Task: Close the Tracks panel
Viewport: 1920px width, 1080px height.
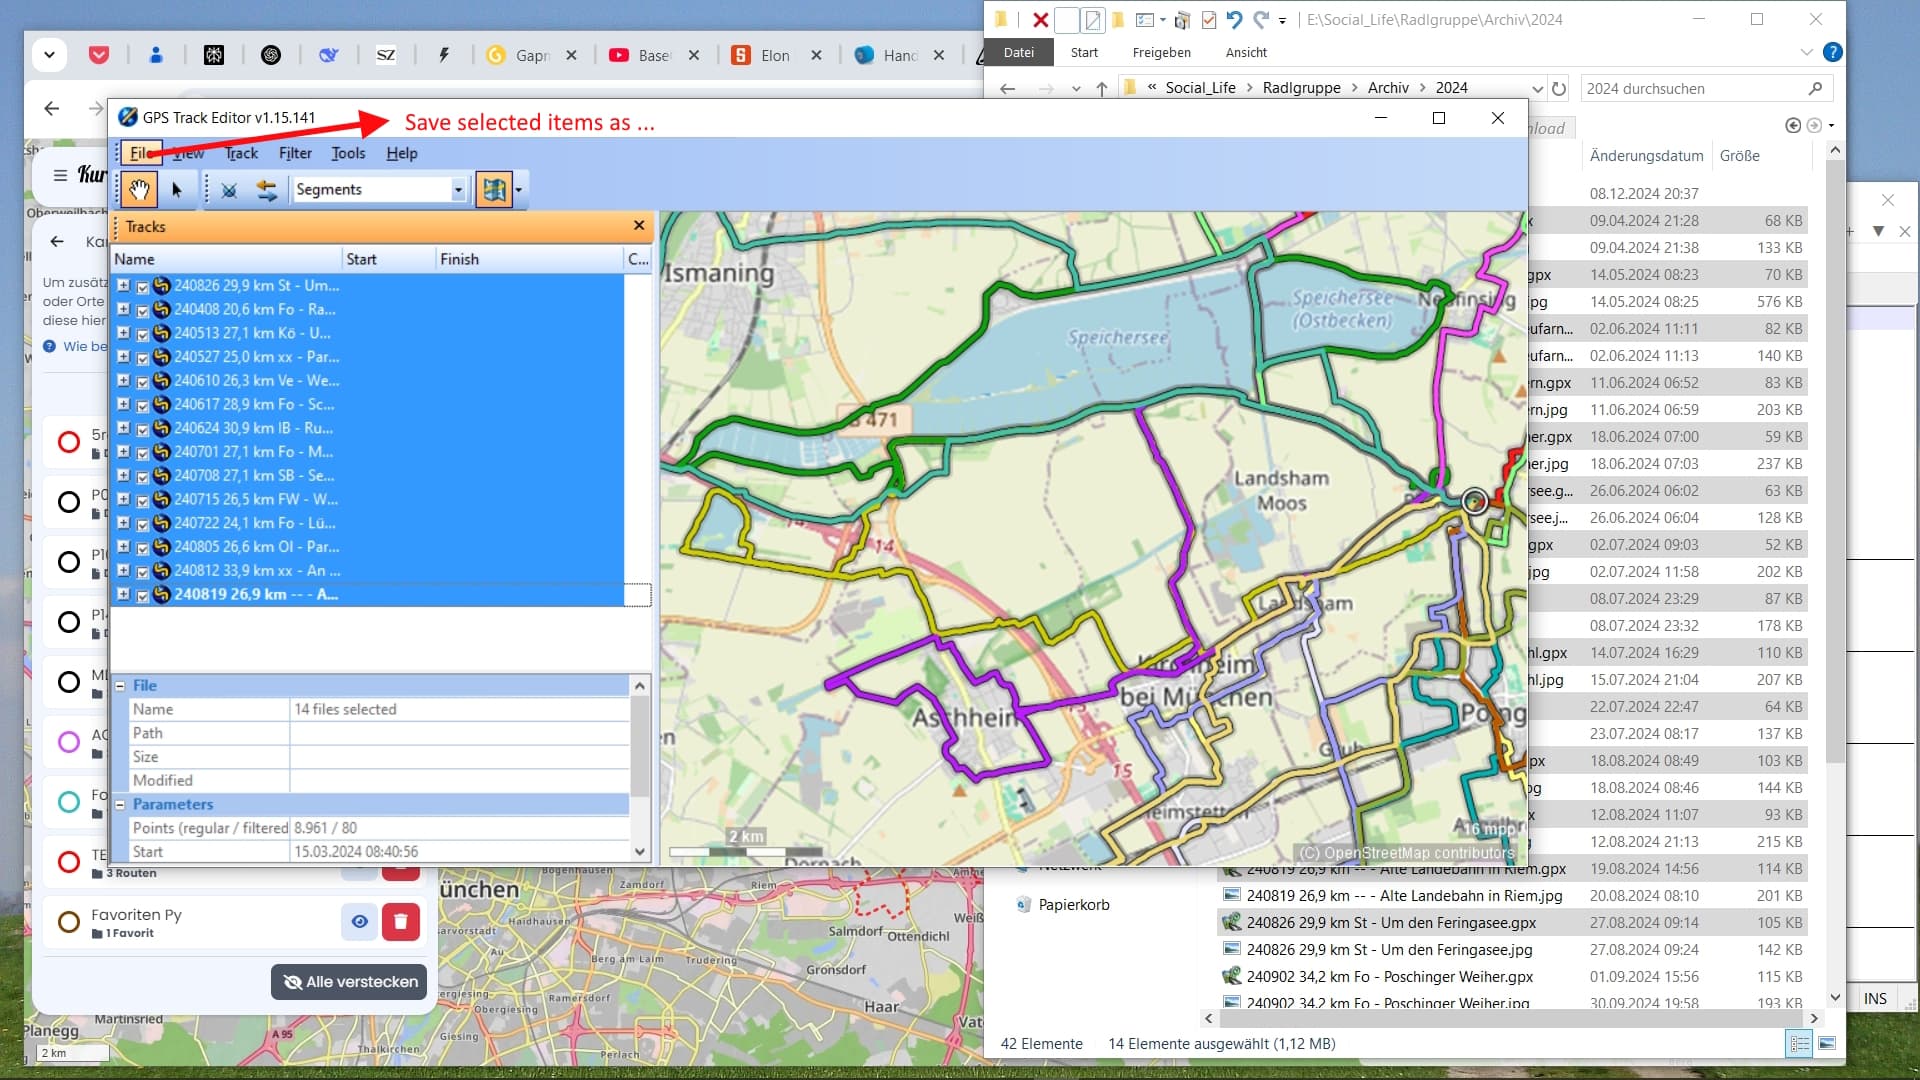Action: pyautogui.click(x=639, y=226)
